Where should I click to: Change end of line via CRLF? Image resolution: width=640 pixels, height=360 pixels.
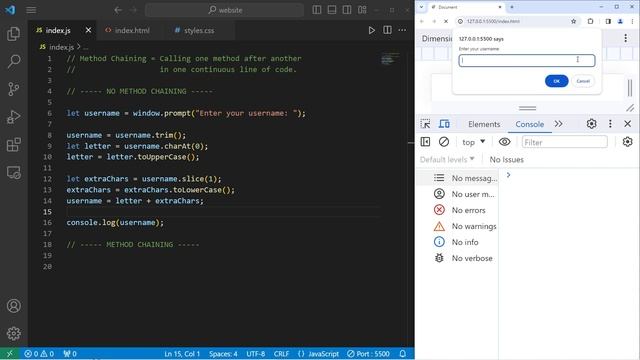(x=281, y=354)
